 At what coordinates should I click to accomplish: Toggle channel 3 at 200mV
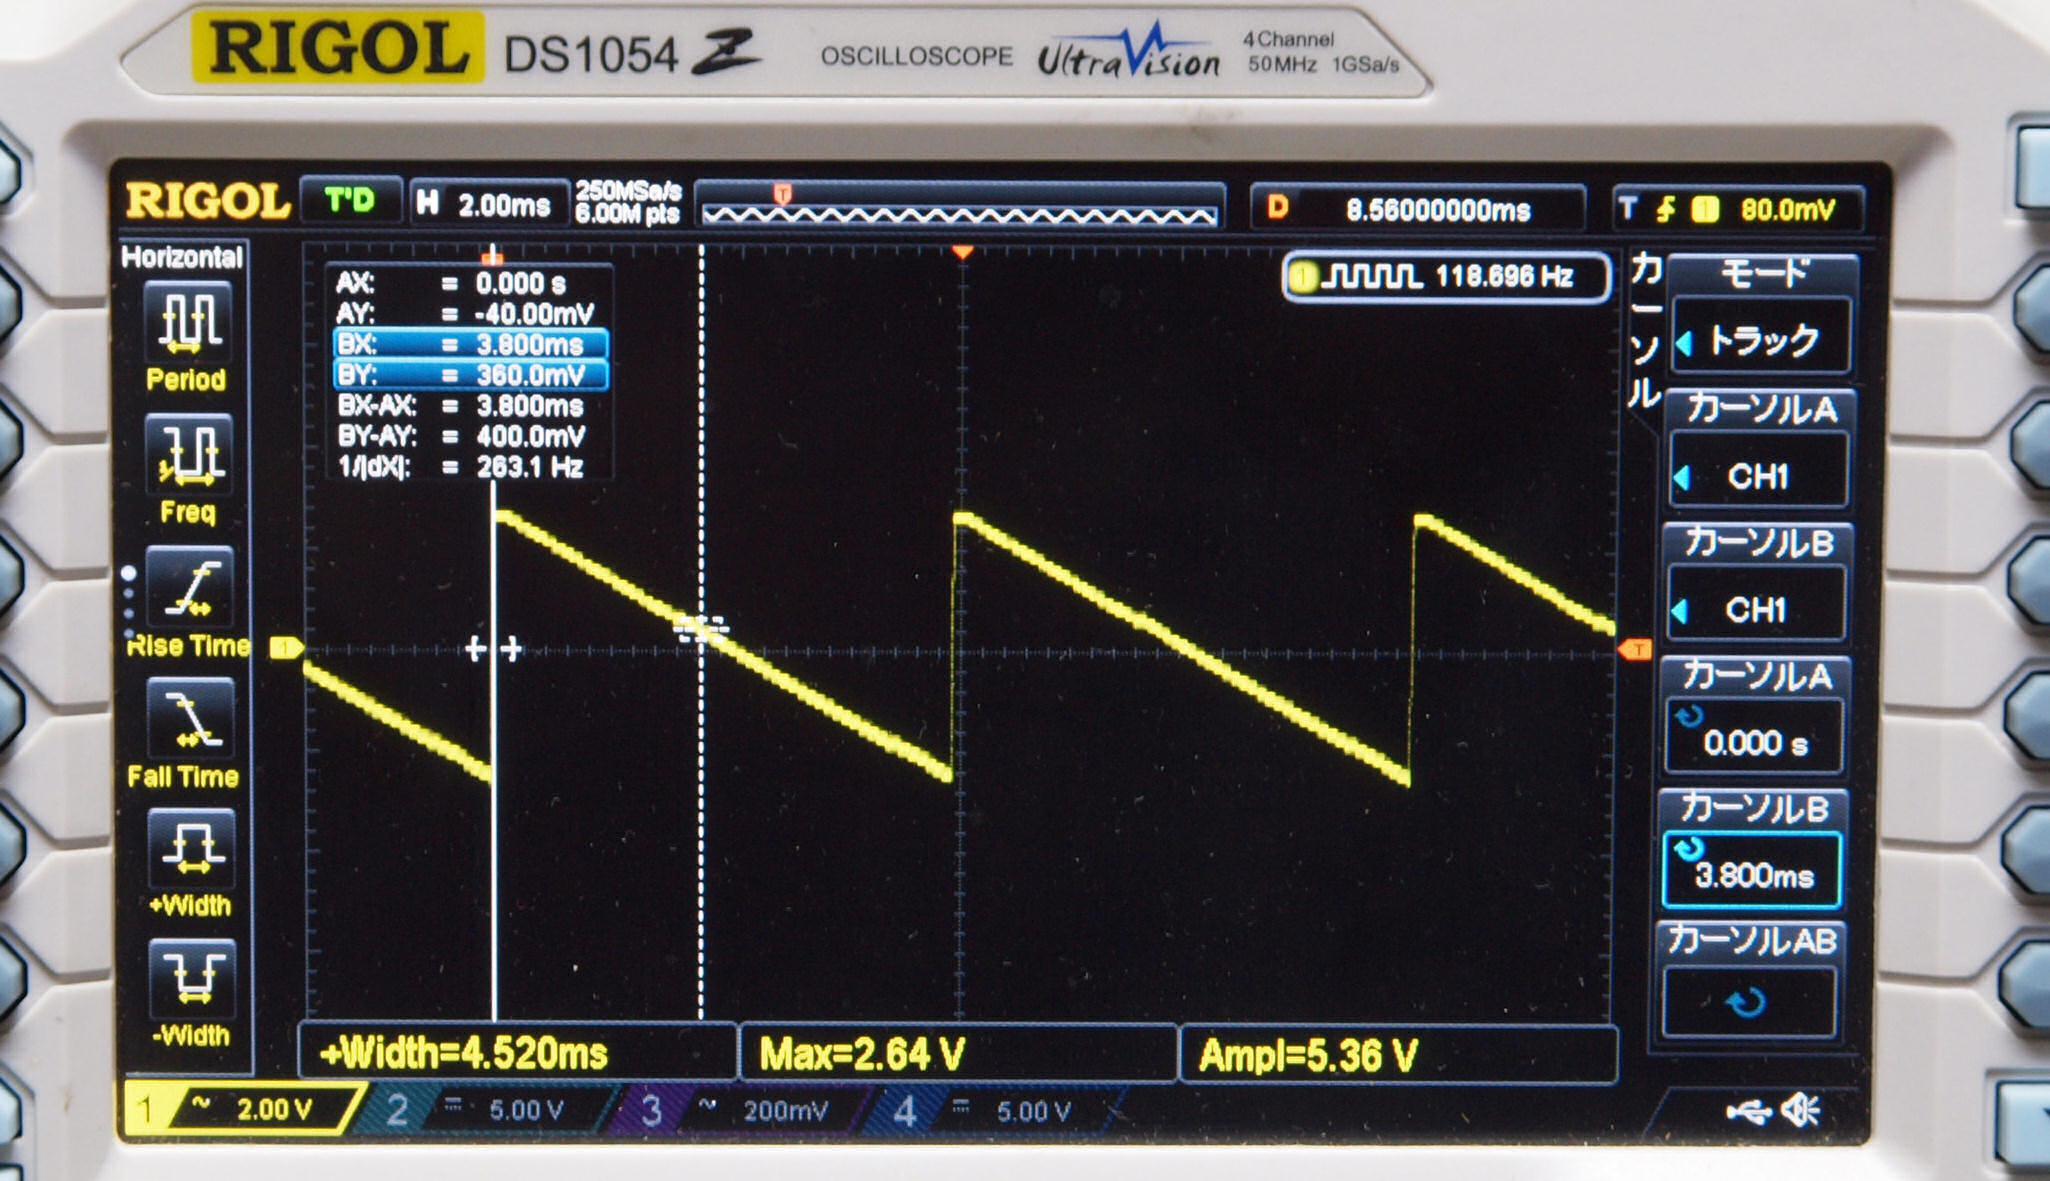pos(745,1110)
